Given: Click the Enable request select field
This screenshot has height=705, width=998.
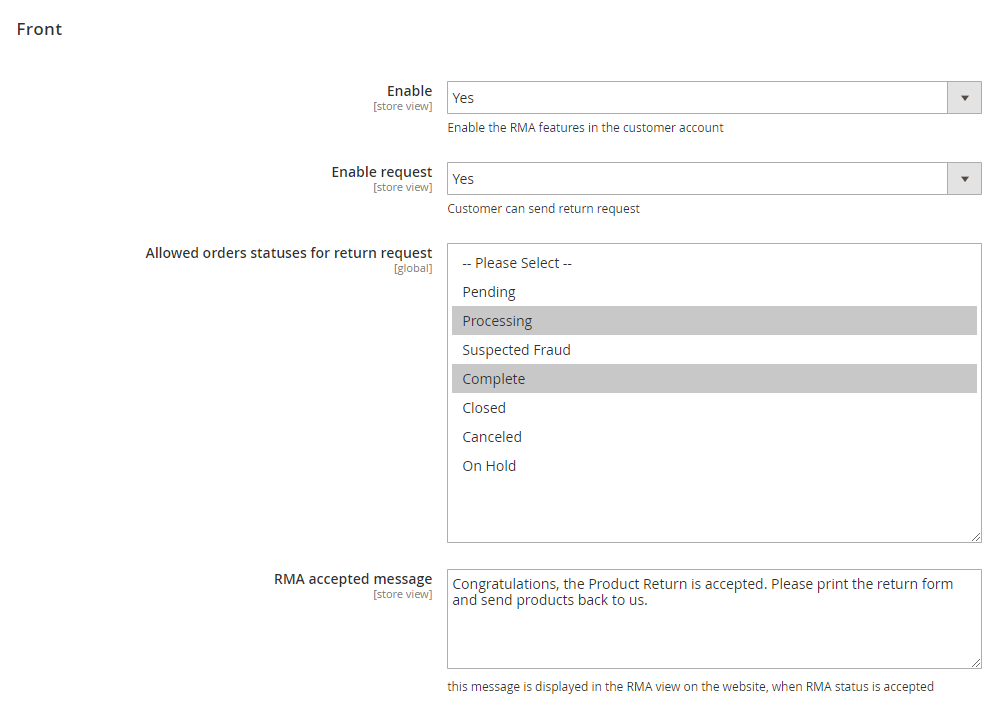Looking at the screenshot, I should coord(697,179).
